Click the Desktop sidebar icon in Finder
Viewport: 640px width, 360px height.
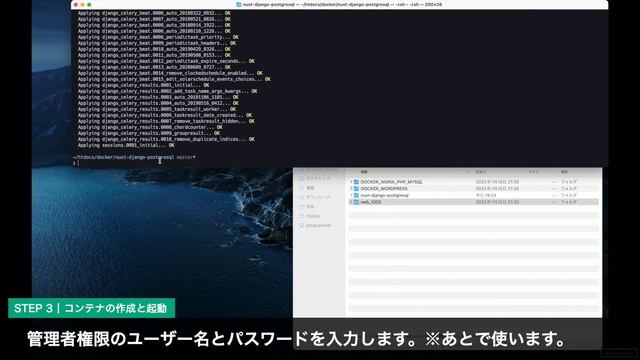click(302, 179)
